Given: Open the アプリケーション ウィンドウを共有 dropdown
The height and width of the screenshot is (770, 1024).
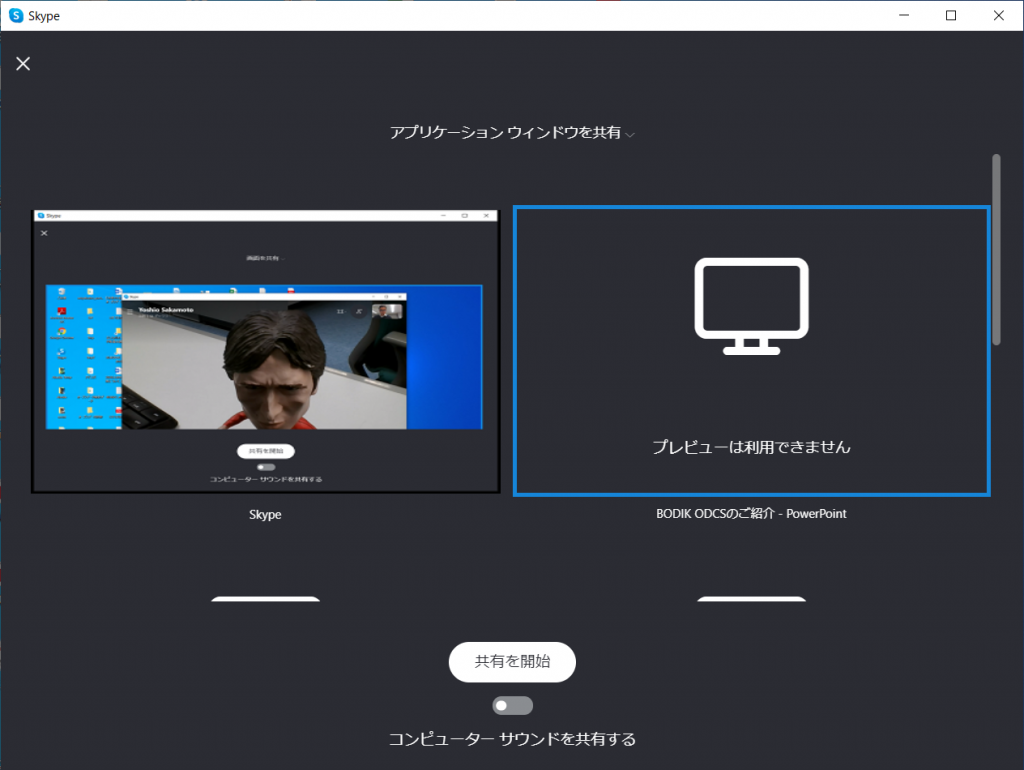Looking at the screenshot, I should click(505, 133).
